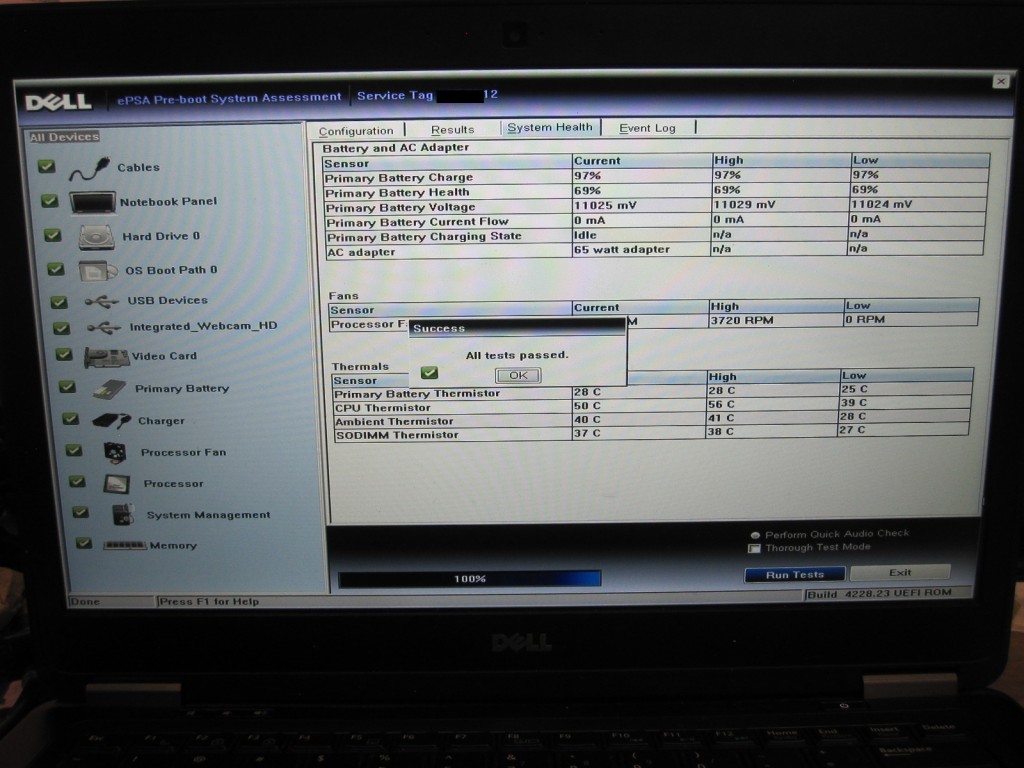Uncheck the Notebook Panel checkbox

coord(50,201)
